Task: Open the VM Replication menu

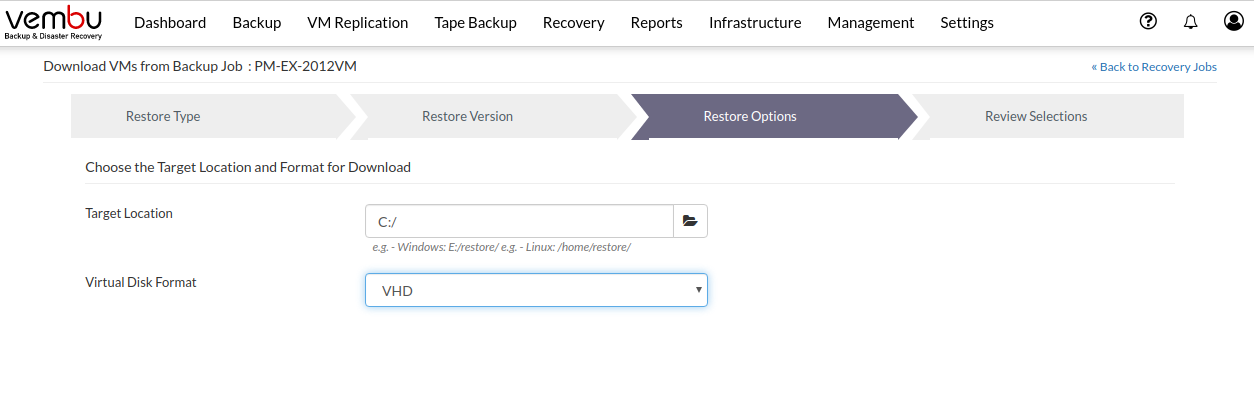Action: click(357, 22)
